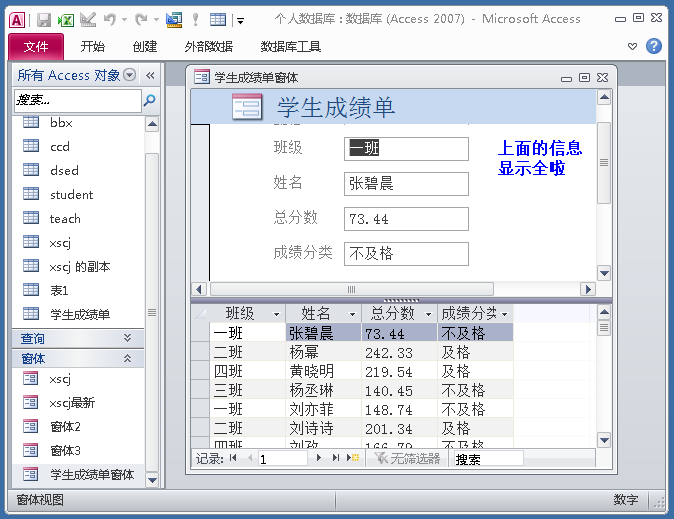Click the previous record navigation button
Viewport: 674px width, 519px height.
point(250,458)
